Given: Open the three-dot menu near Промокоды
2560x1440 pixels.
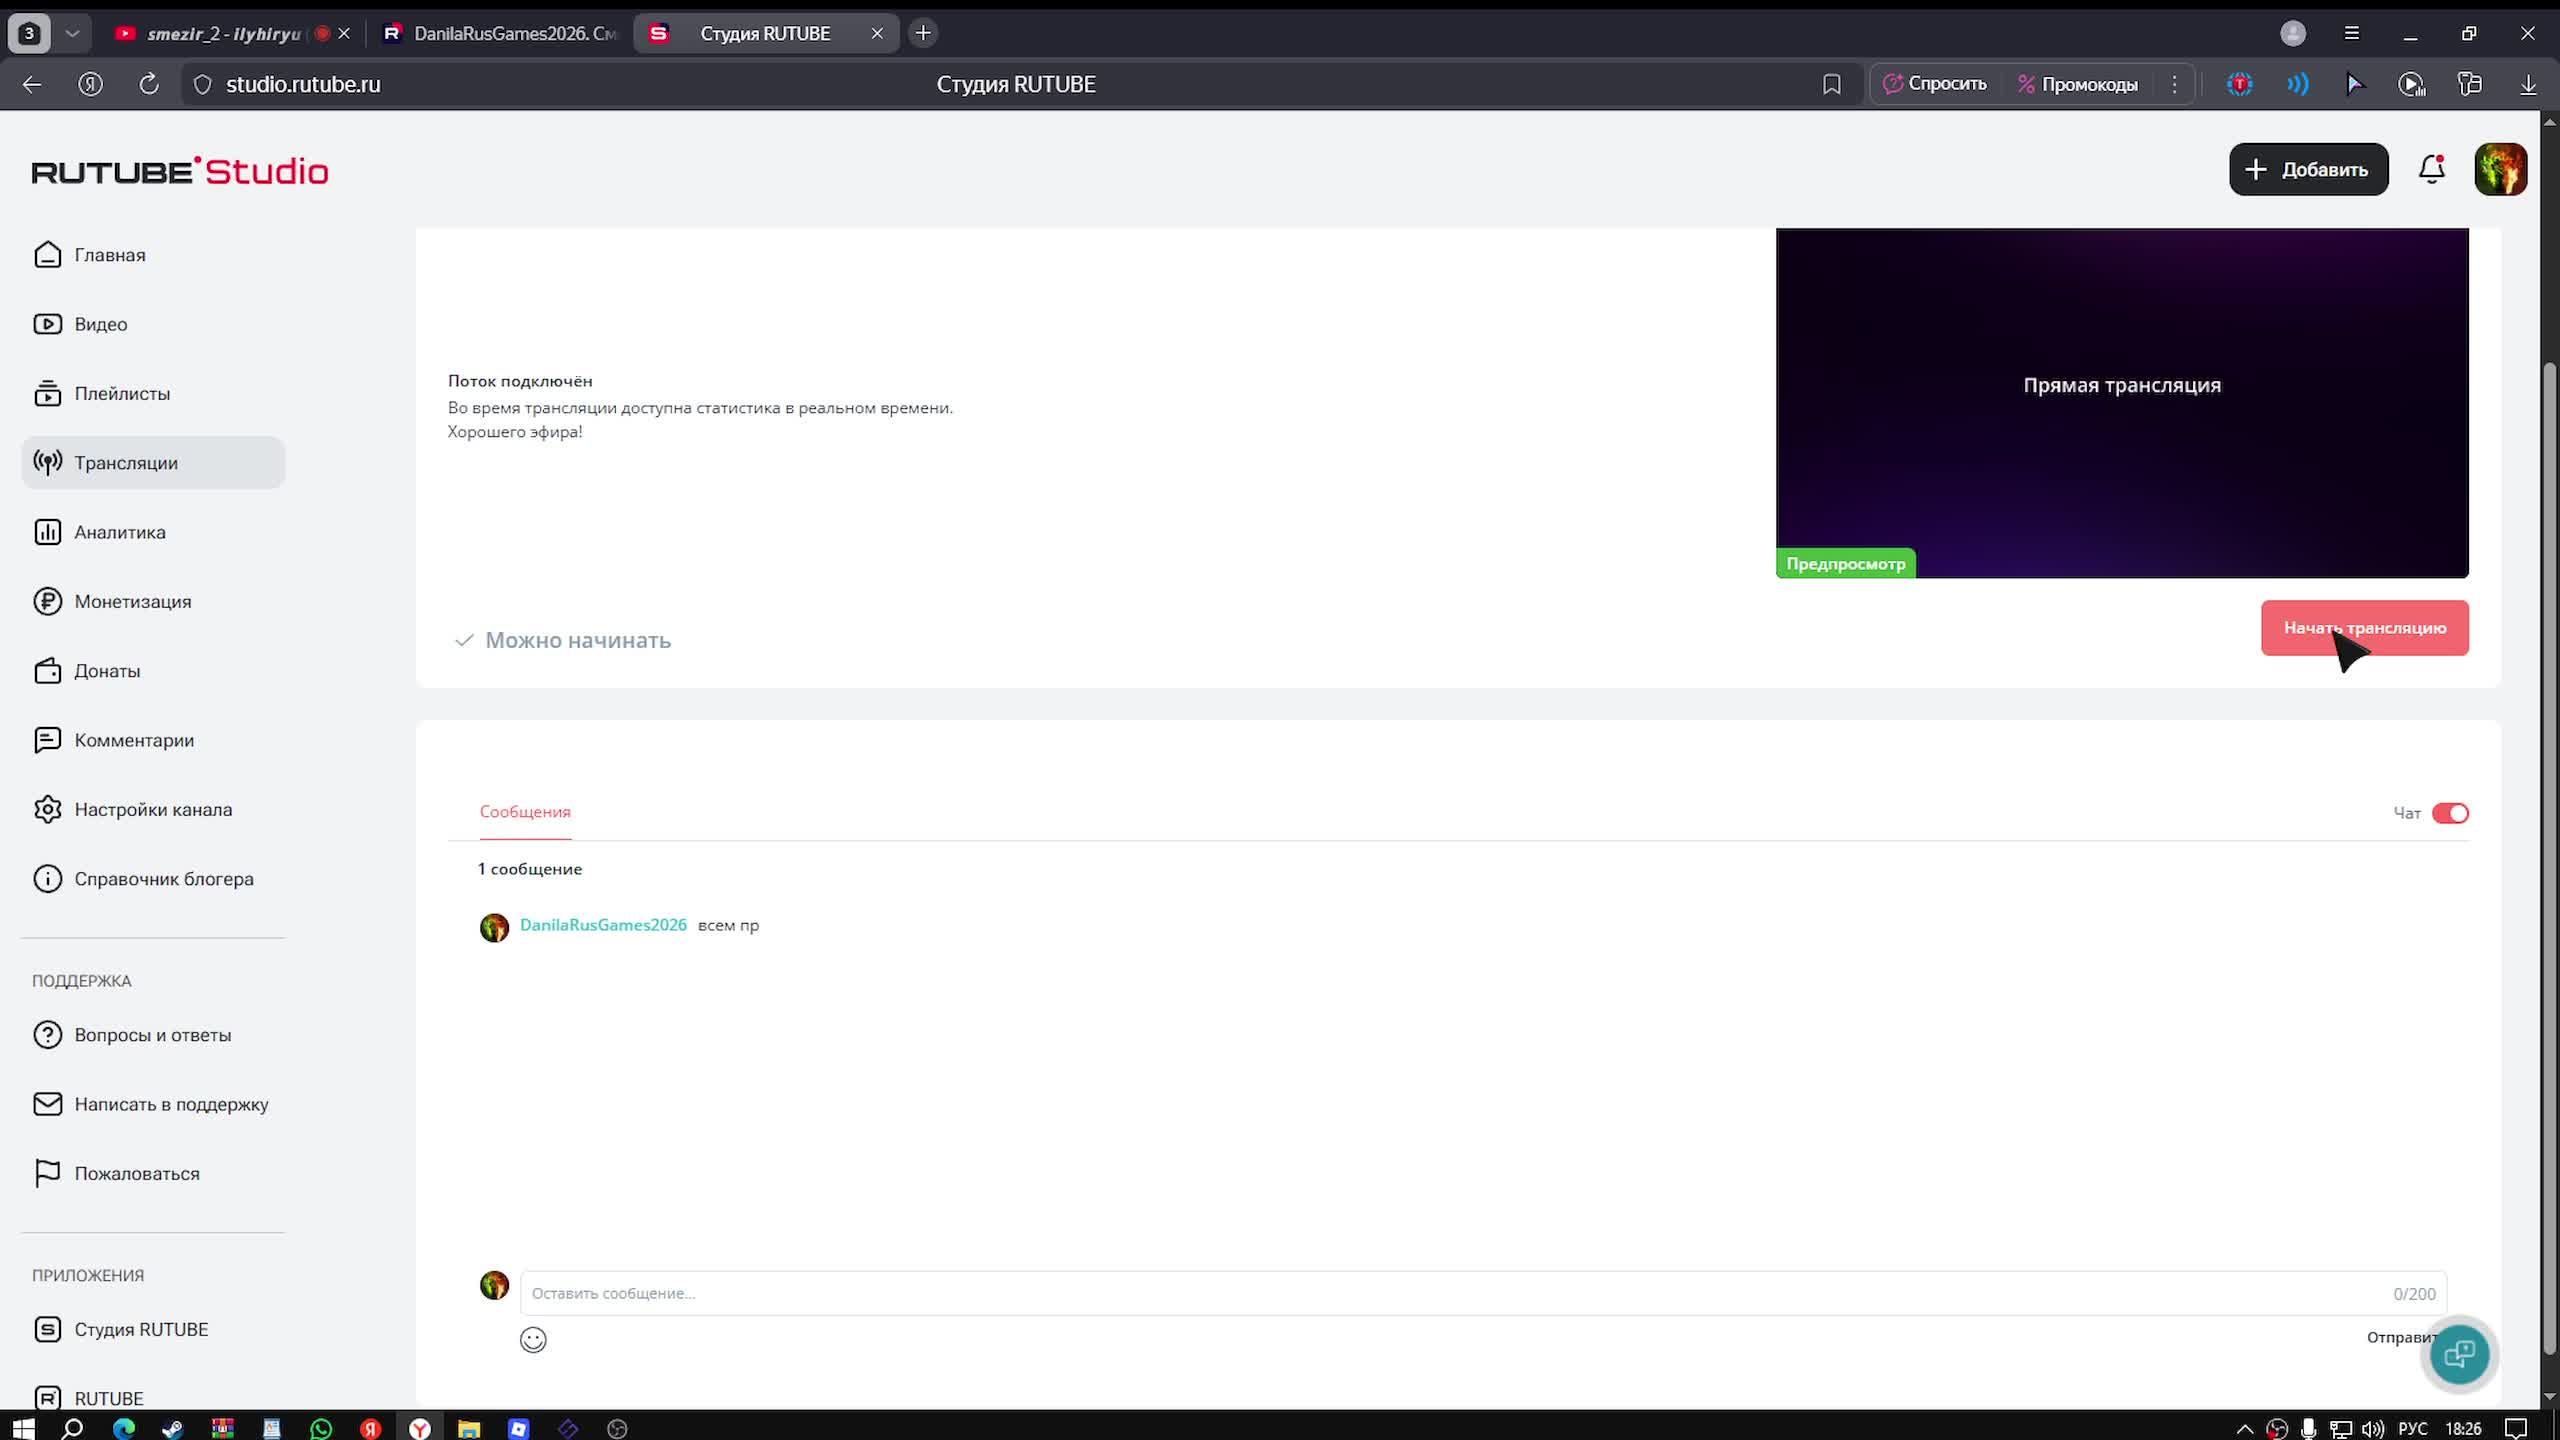Looking at the screenshot, I should point(2174,84).
